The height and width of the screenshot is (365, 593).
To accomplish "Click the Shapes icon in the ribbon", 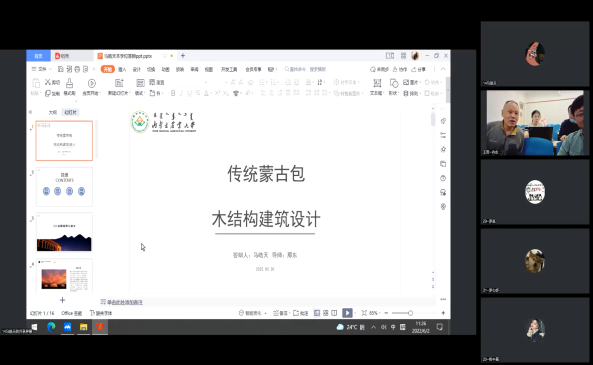I will pyautogui.click(x=394, y=83).
